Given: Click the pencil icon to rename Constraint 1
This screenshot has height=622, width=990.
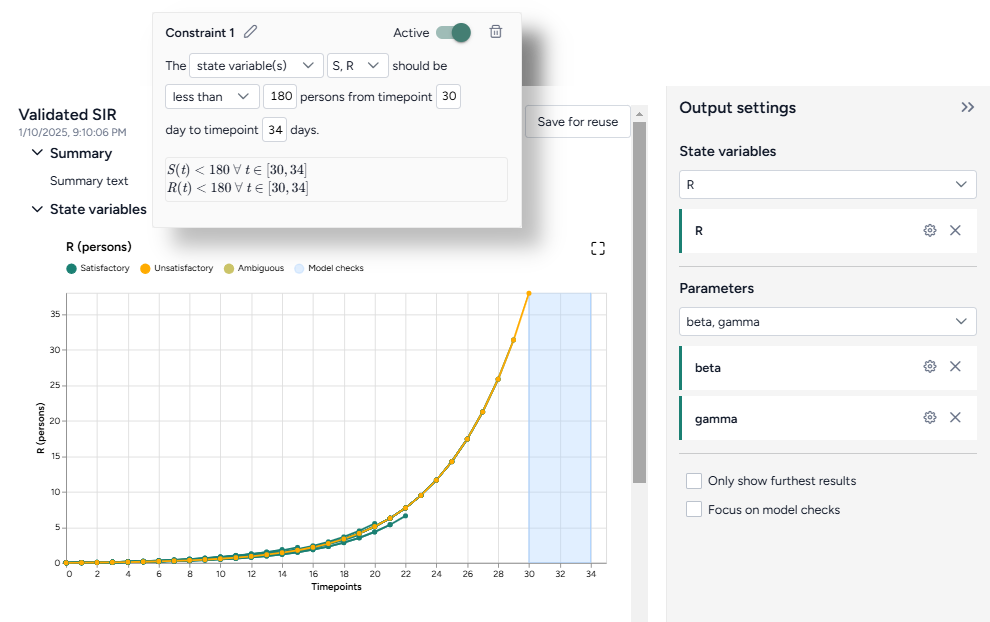Looking at the screenshot, I should pyautogui.click(x=251, y=32).
